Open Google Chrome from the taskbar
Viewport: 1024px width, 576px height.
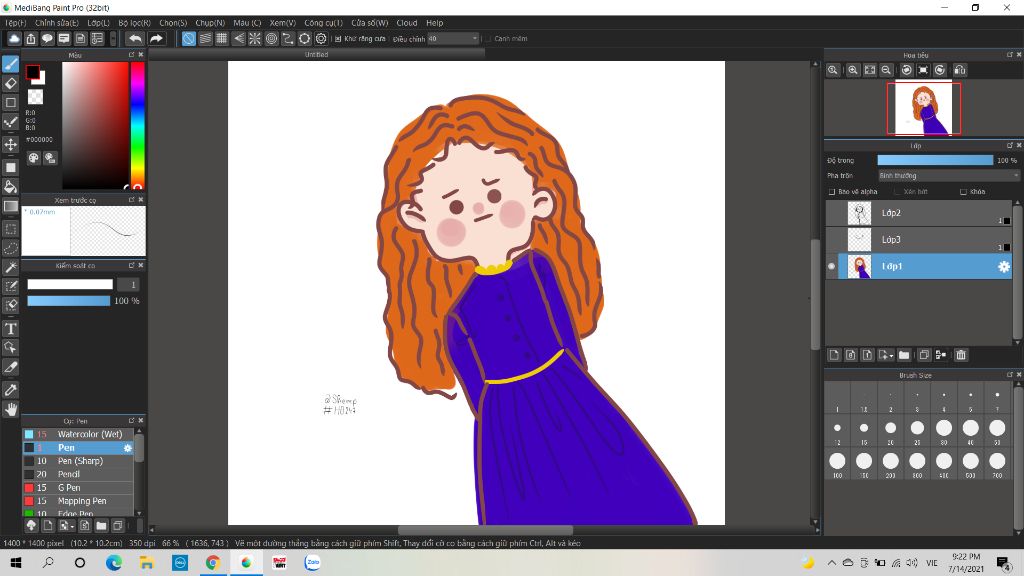(212, 562)
